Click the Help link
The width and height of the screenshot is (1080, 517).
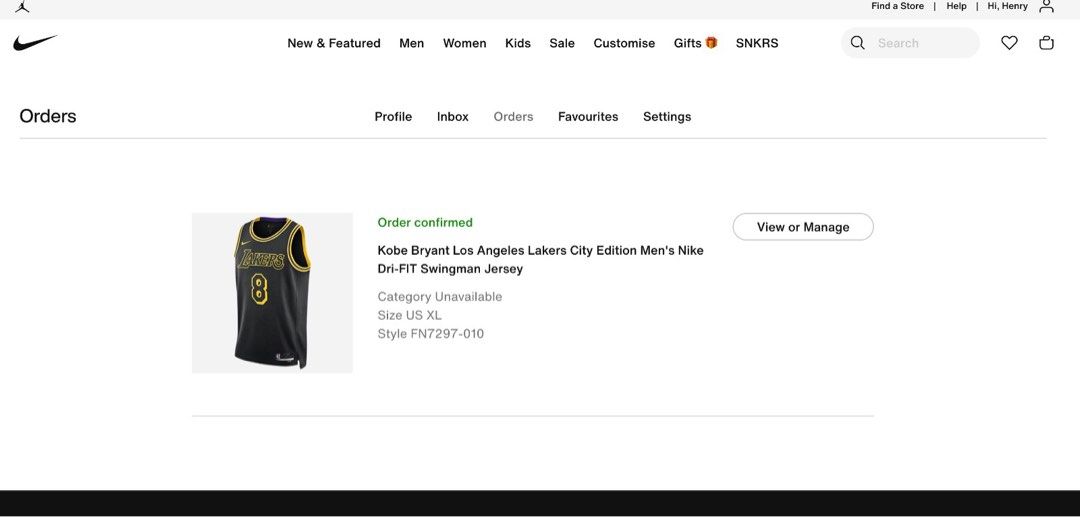(956, 6)
